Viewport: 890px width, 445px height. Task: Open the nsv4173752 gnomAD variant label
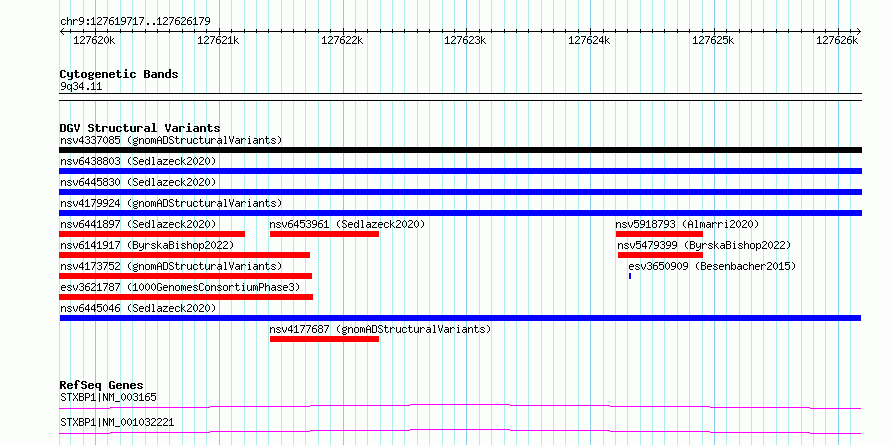click(x=171, y=266)
